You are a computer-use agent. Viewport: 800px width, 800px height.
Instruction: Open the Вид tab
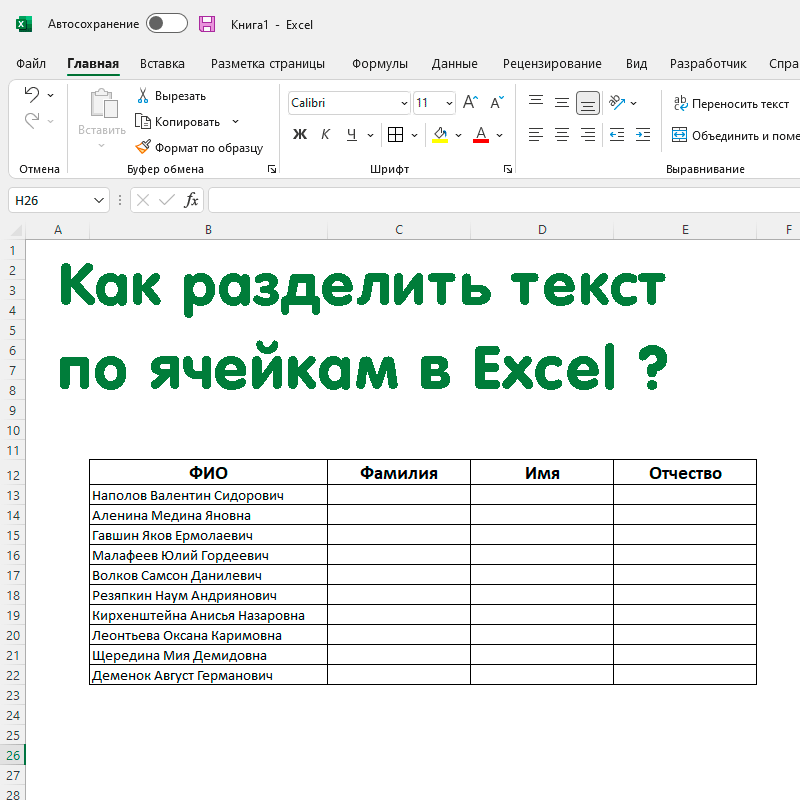pyautogui.click(x=636, y=64)
